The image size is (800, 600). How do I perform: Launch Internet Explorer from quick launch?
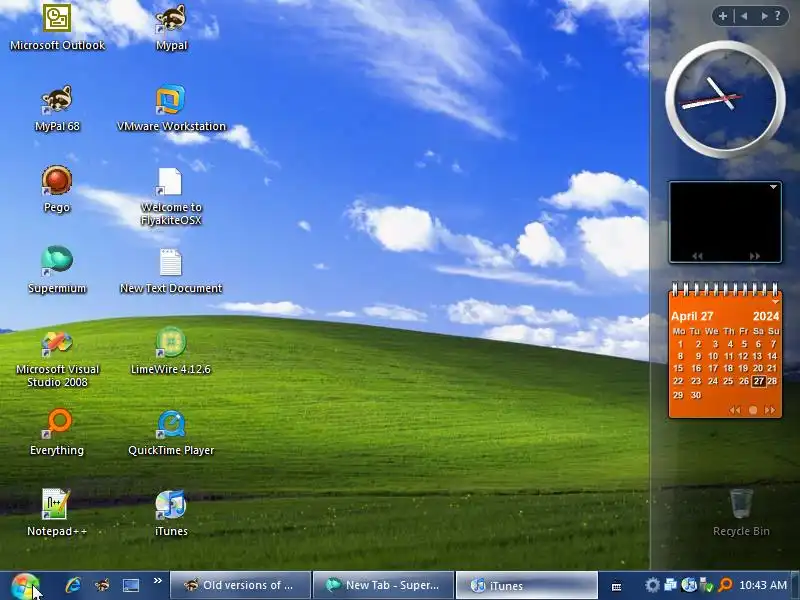(73, 585)
